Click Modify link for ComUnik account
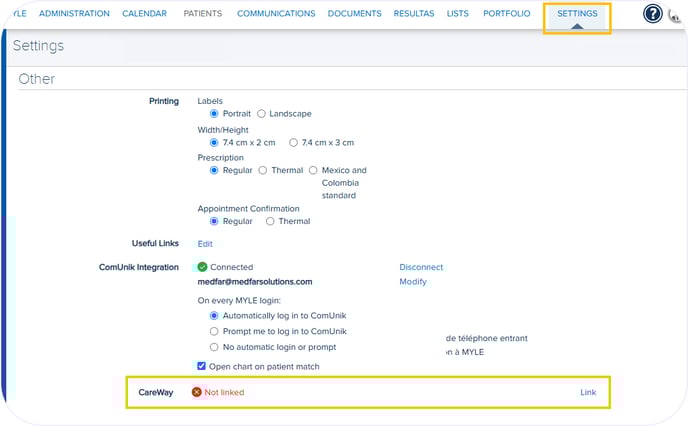Image resolution: width=688 pixels, height=426 pixels. click(413, 282)
